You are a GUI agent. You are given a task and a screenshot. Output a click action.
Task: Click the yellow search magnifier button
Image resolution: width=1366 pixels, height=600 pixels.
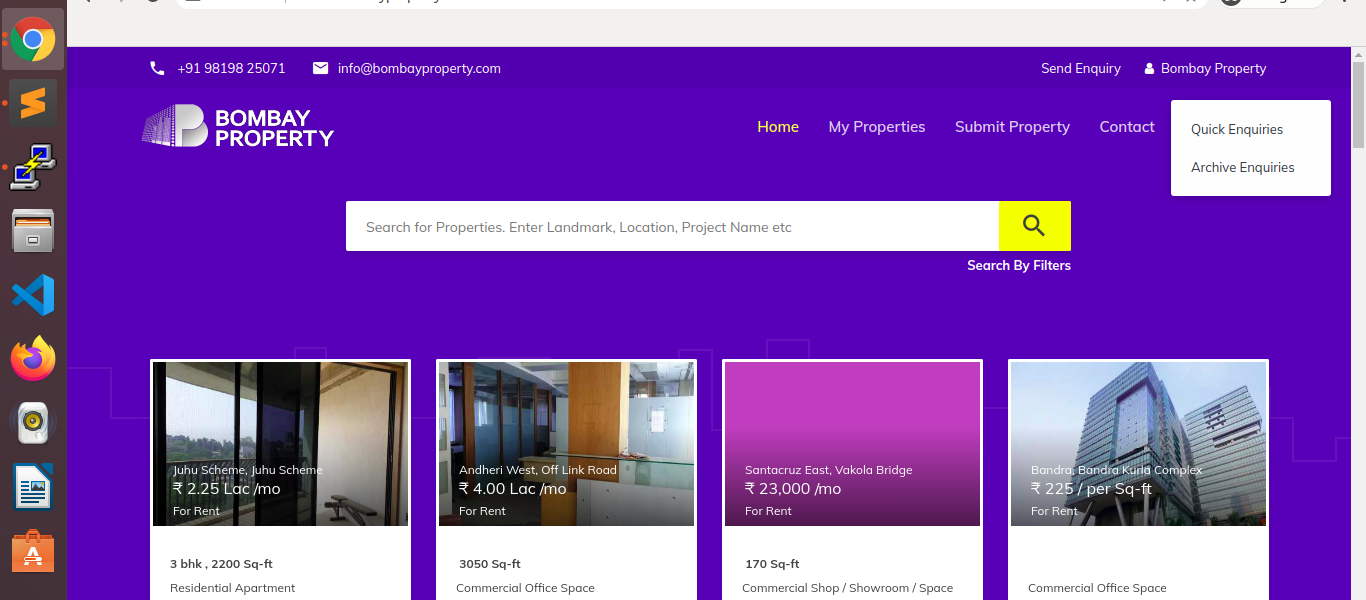pyautogui.click(x=1034, y=226)
